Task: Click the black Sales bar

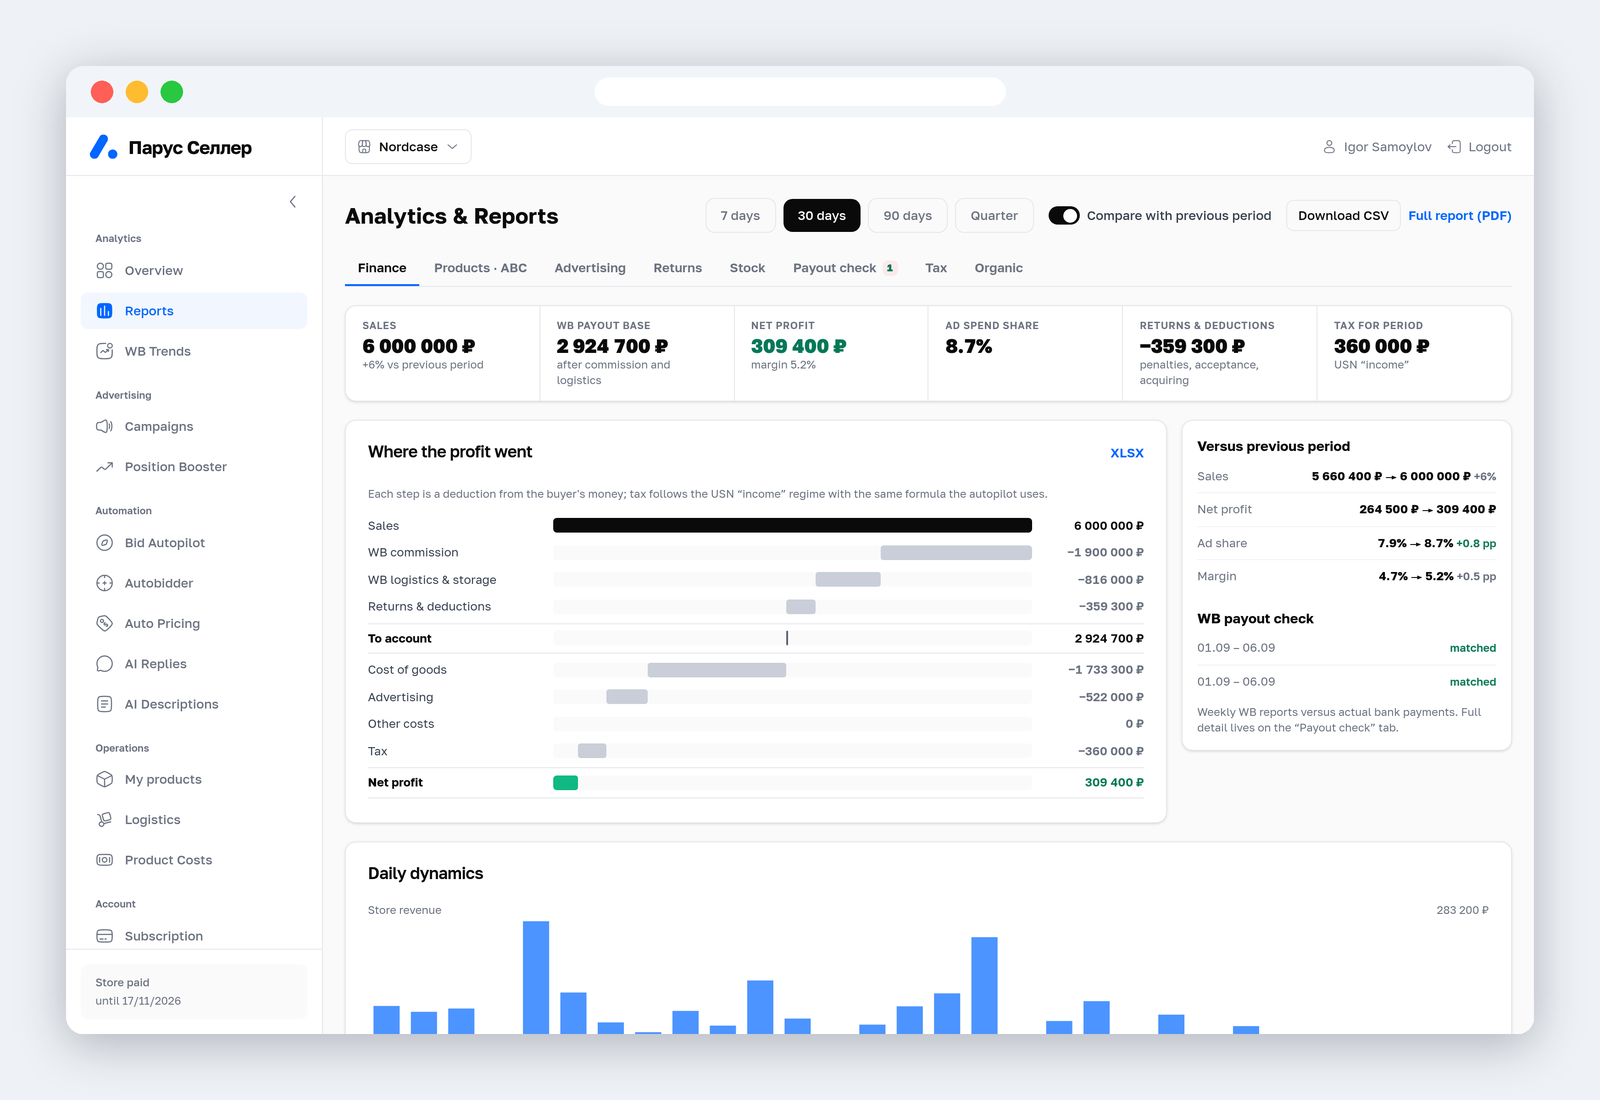Action: [x=792, y=525]
